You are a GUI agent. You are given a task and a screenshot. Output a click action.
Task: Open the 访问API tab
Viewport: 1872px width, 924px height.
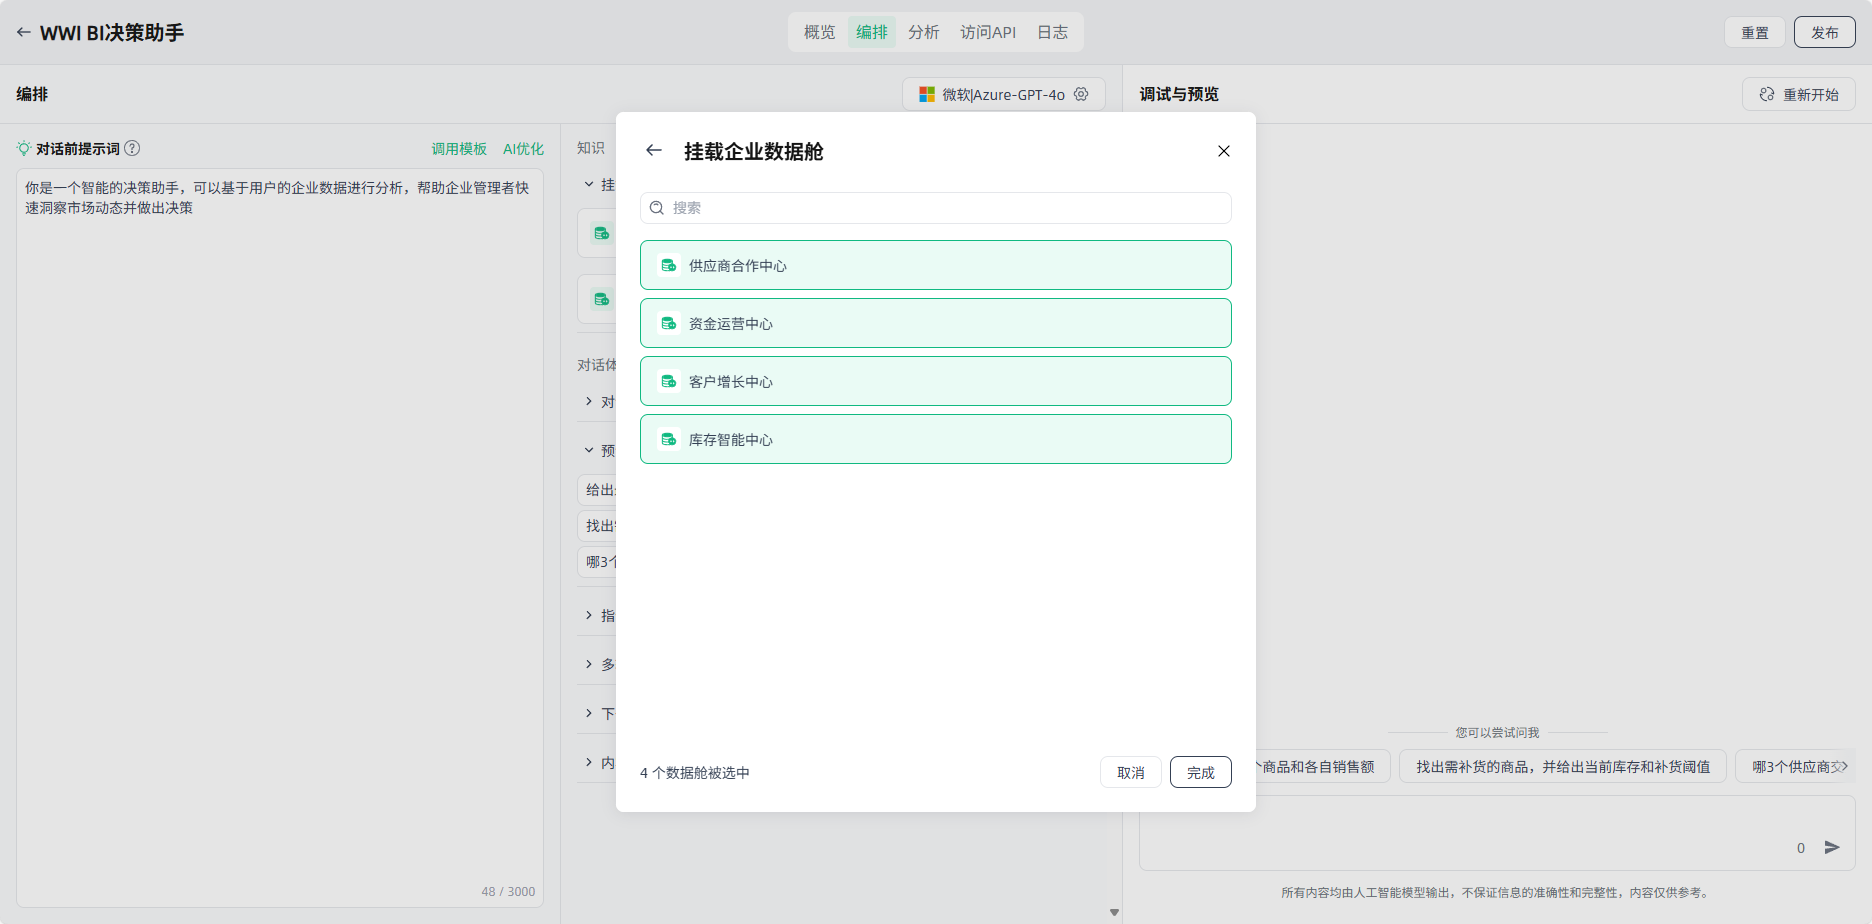tap(987, 32)
